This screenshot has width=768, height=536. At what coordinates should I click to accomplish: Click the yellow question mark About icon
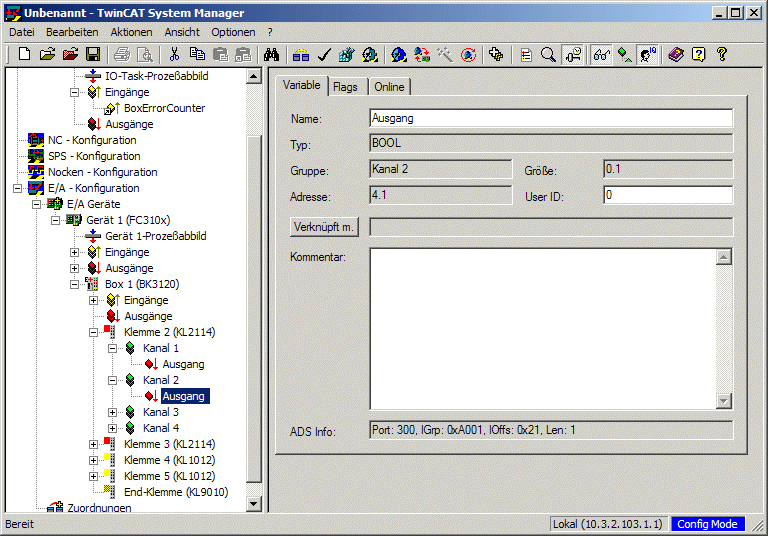(721, 54)
